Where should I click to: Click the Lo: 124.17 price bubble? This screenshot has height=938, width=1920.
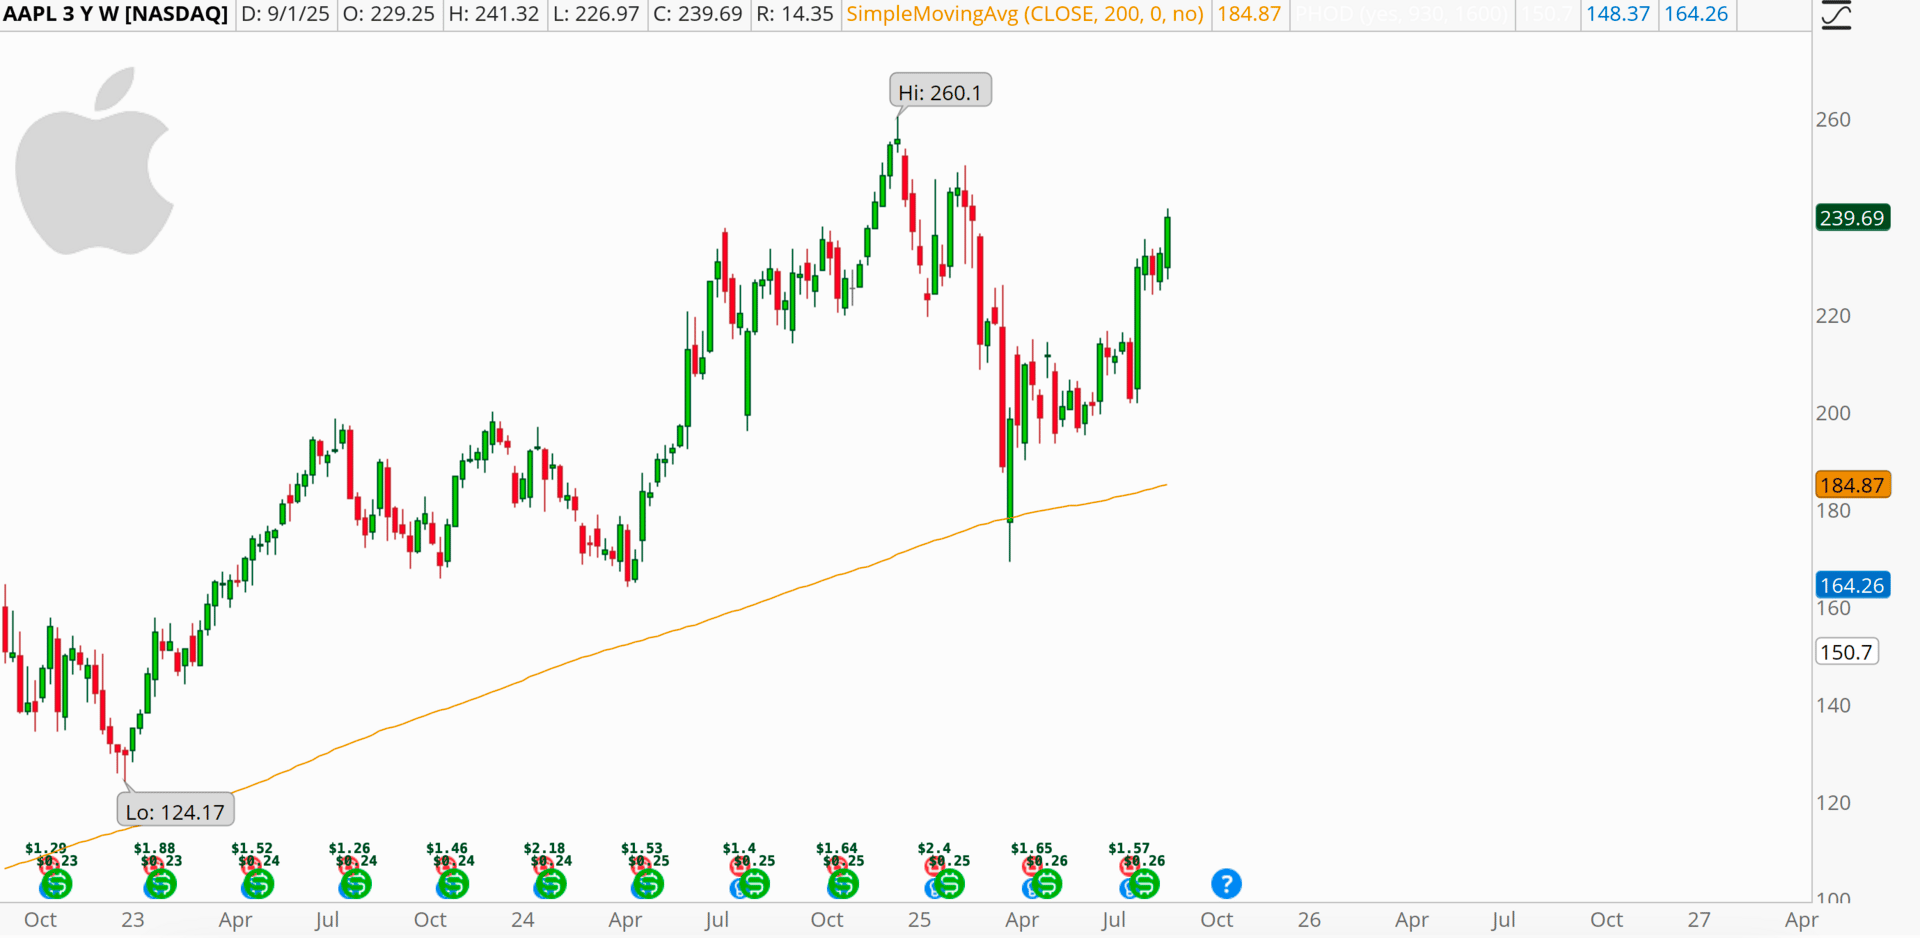(176, 810)
